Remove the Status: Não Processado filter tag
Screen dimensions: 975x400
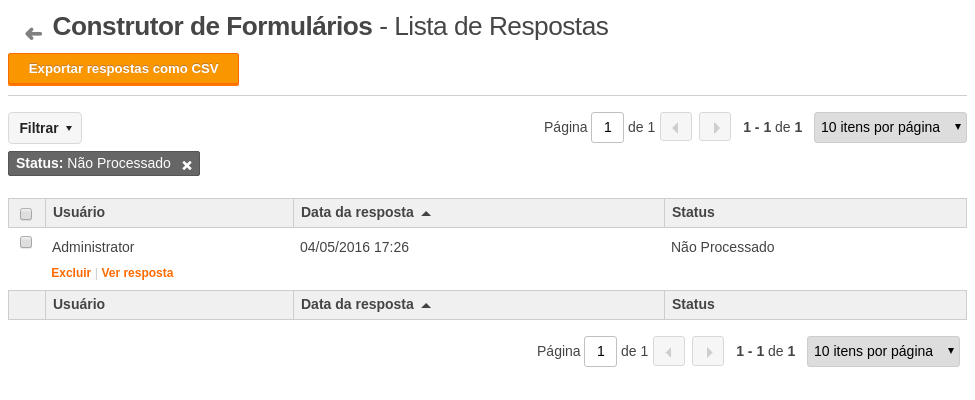(187, 165)
